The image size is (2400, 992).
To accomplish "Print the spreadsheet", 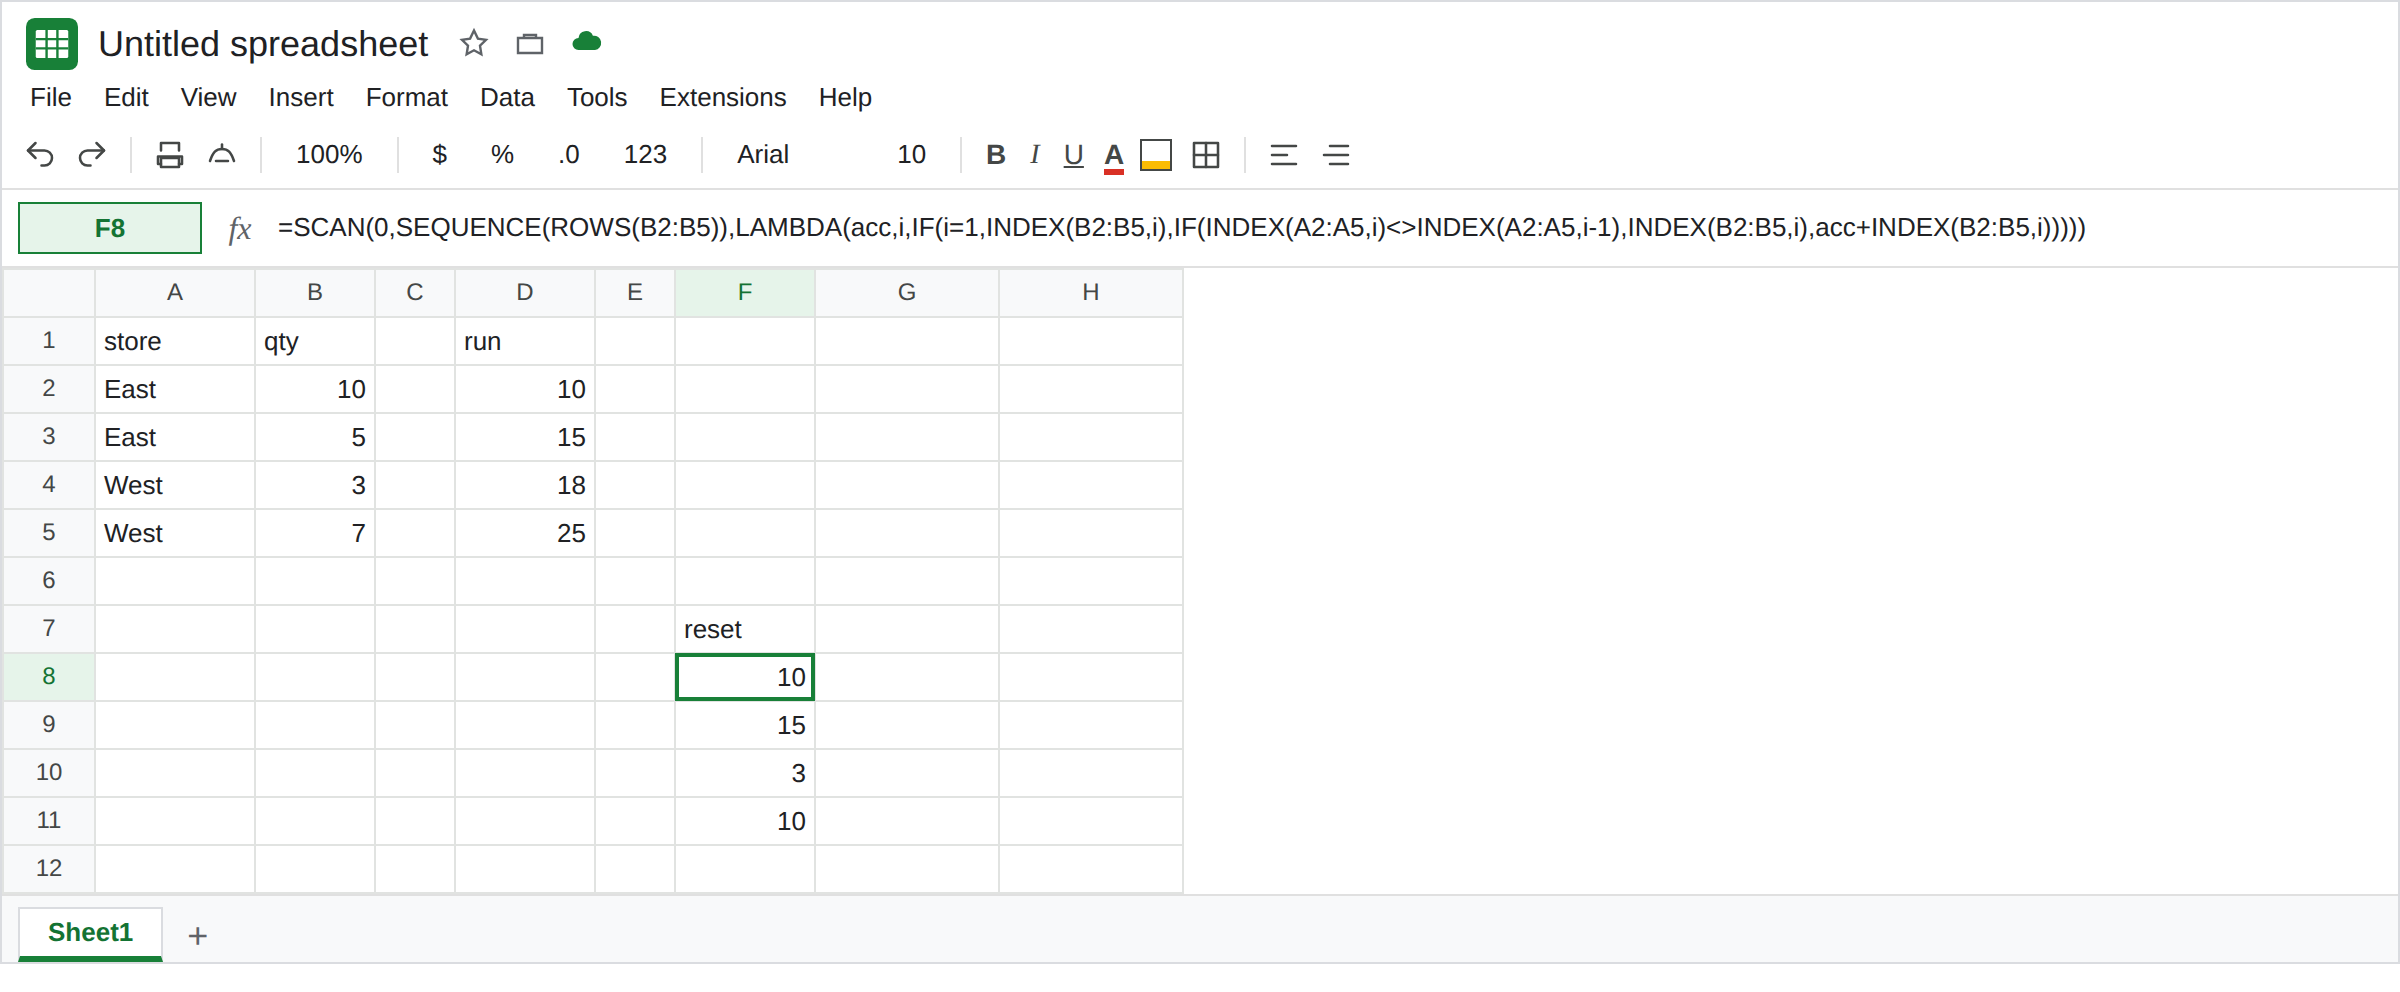I will pyautogui.click(x=170, y=155).
